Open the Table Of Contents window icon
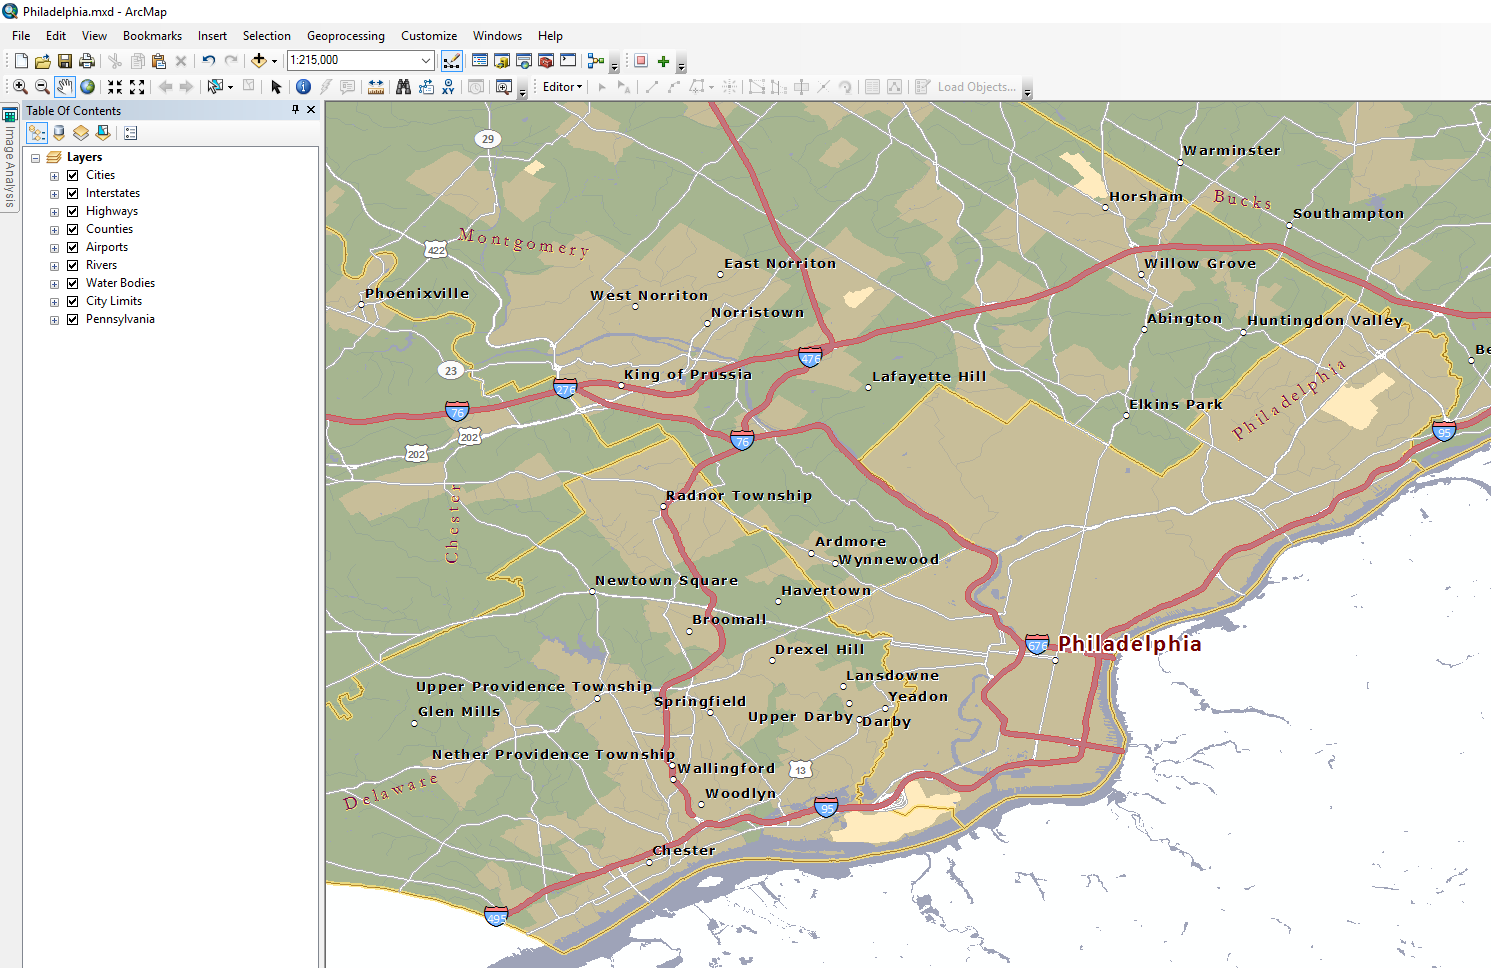 tap(480, 61)
